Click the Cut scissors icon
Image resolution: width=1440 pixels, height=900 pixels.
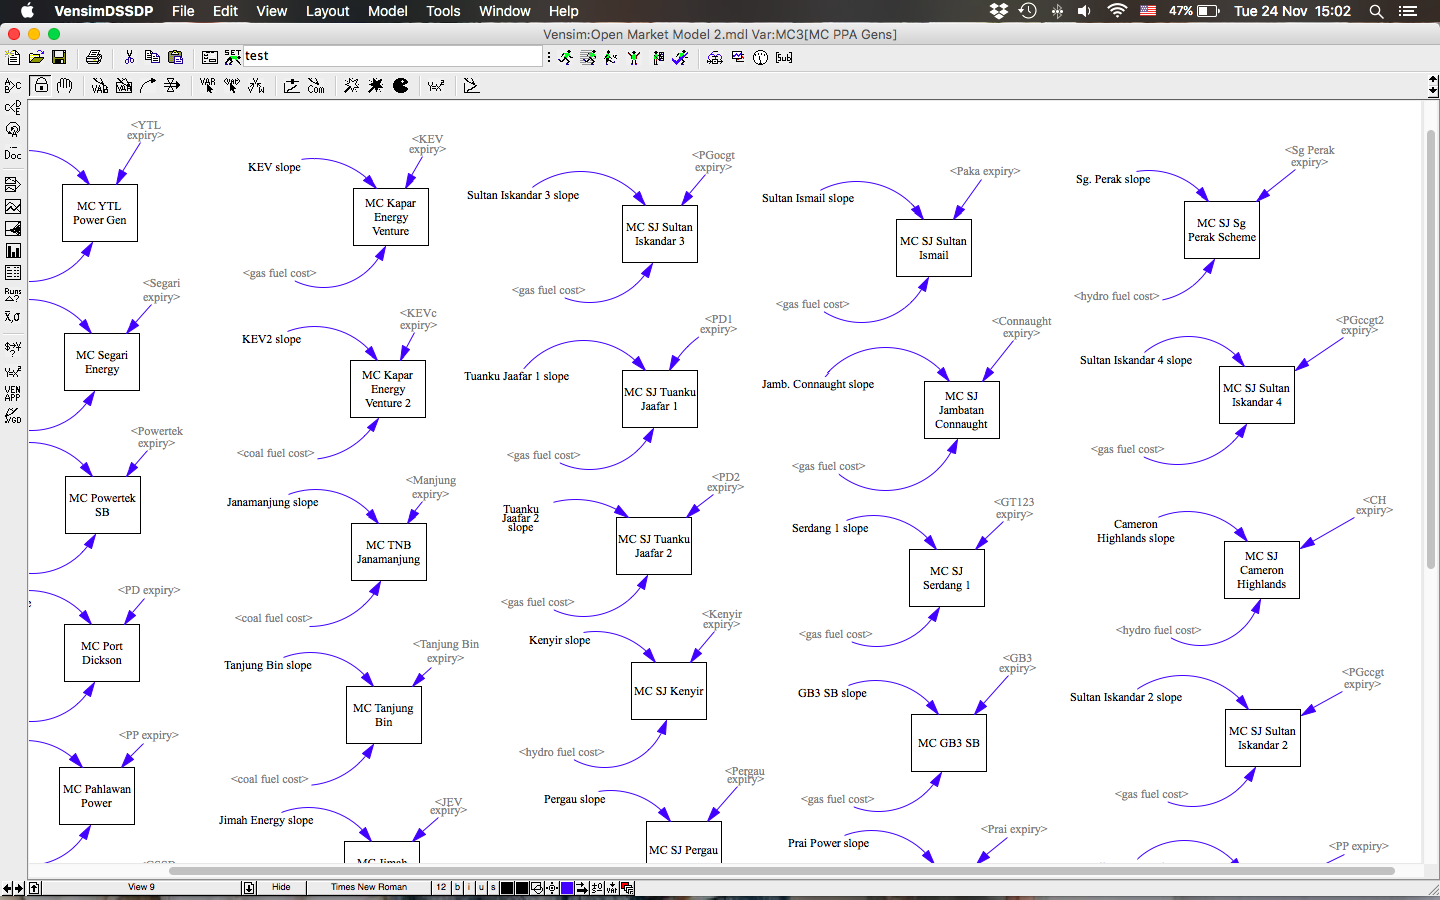(129, 57)
